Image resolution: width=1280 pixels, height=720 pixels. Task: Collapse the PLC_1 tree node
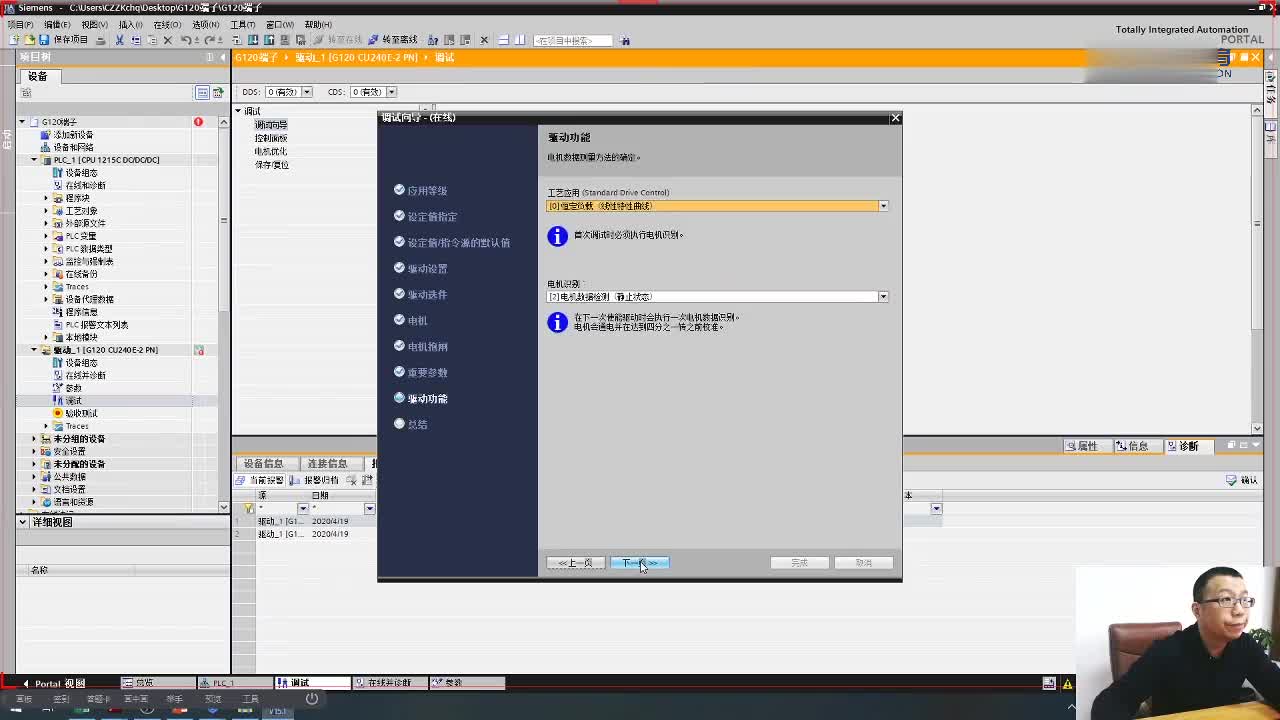click(x=33, y=160)
